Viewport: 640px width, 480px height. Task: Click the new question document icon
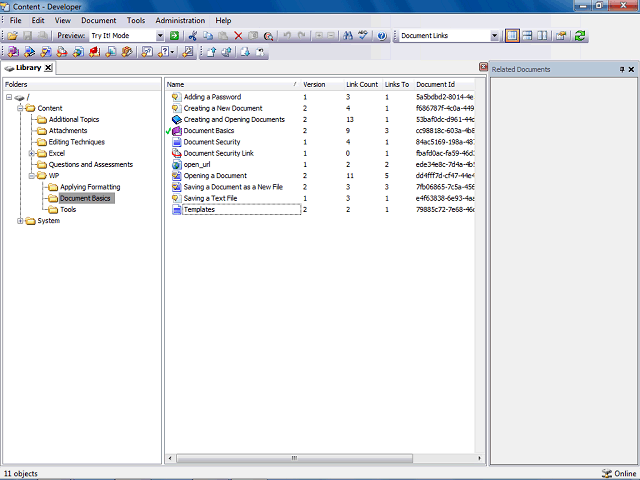[x=147, y=52]
